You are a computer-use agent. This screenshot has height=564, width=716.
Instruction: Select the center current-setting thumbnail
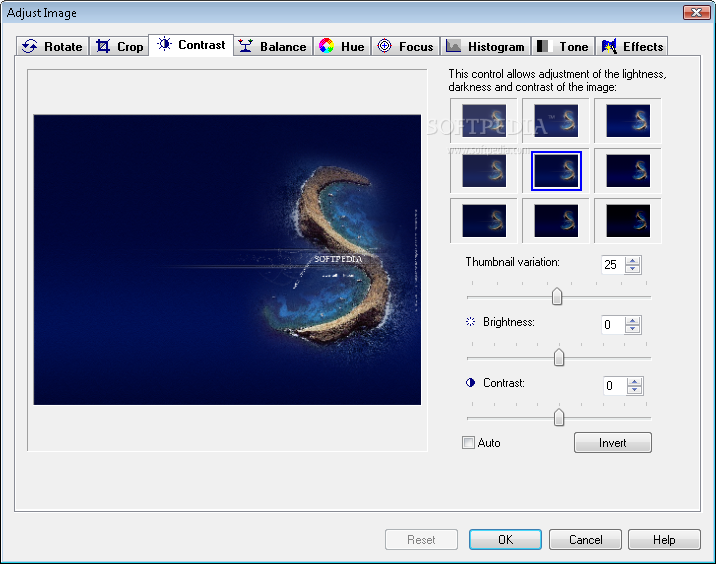[556, 171]
